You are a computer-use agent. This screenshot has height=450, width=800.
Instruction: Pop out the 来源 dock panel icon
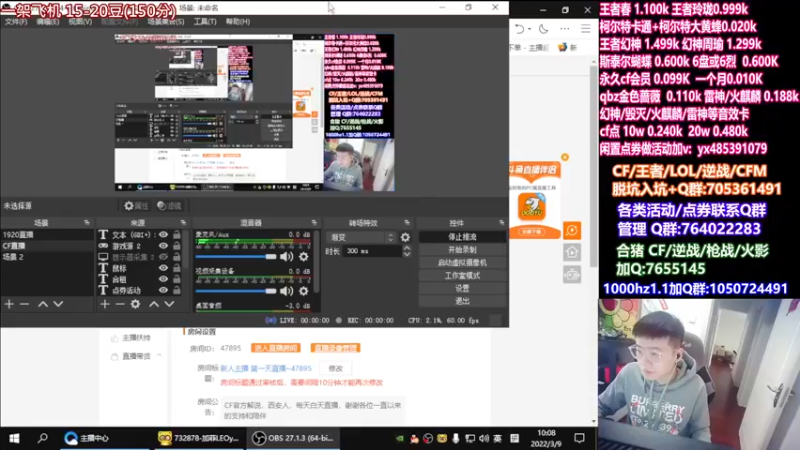[x=183, y=223]
